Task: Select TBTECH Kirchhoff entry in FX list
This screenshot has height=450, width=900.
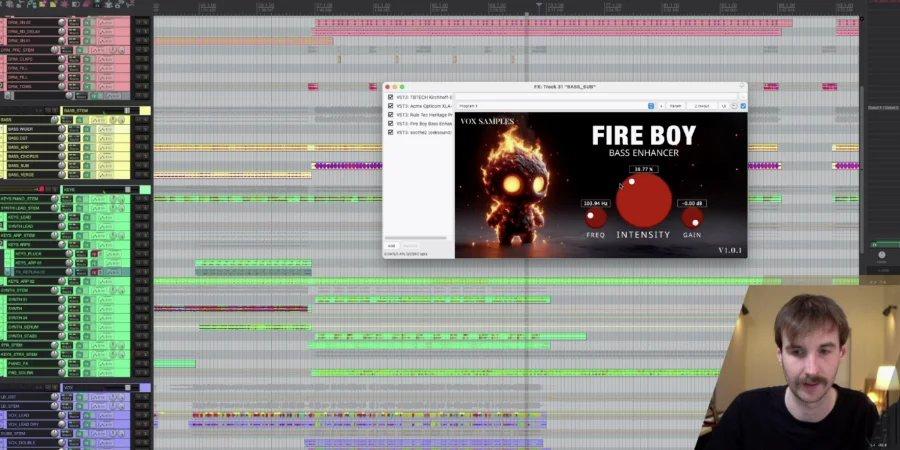Action: point(424,97)
